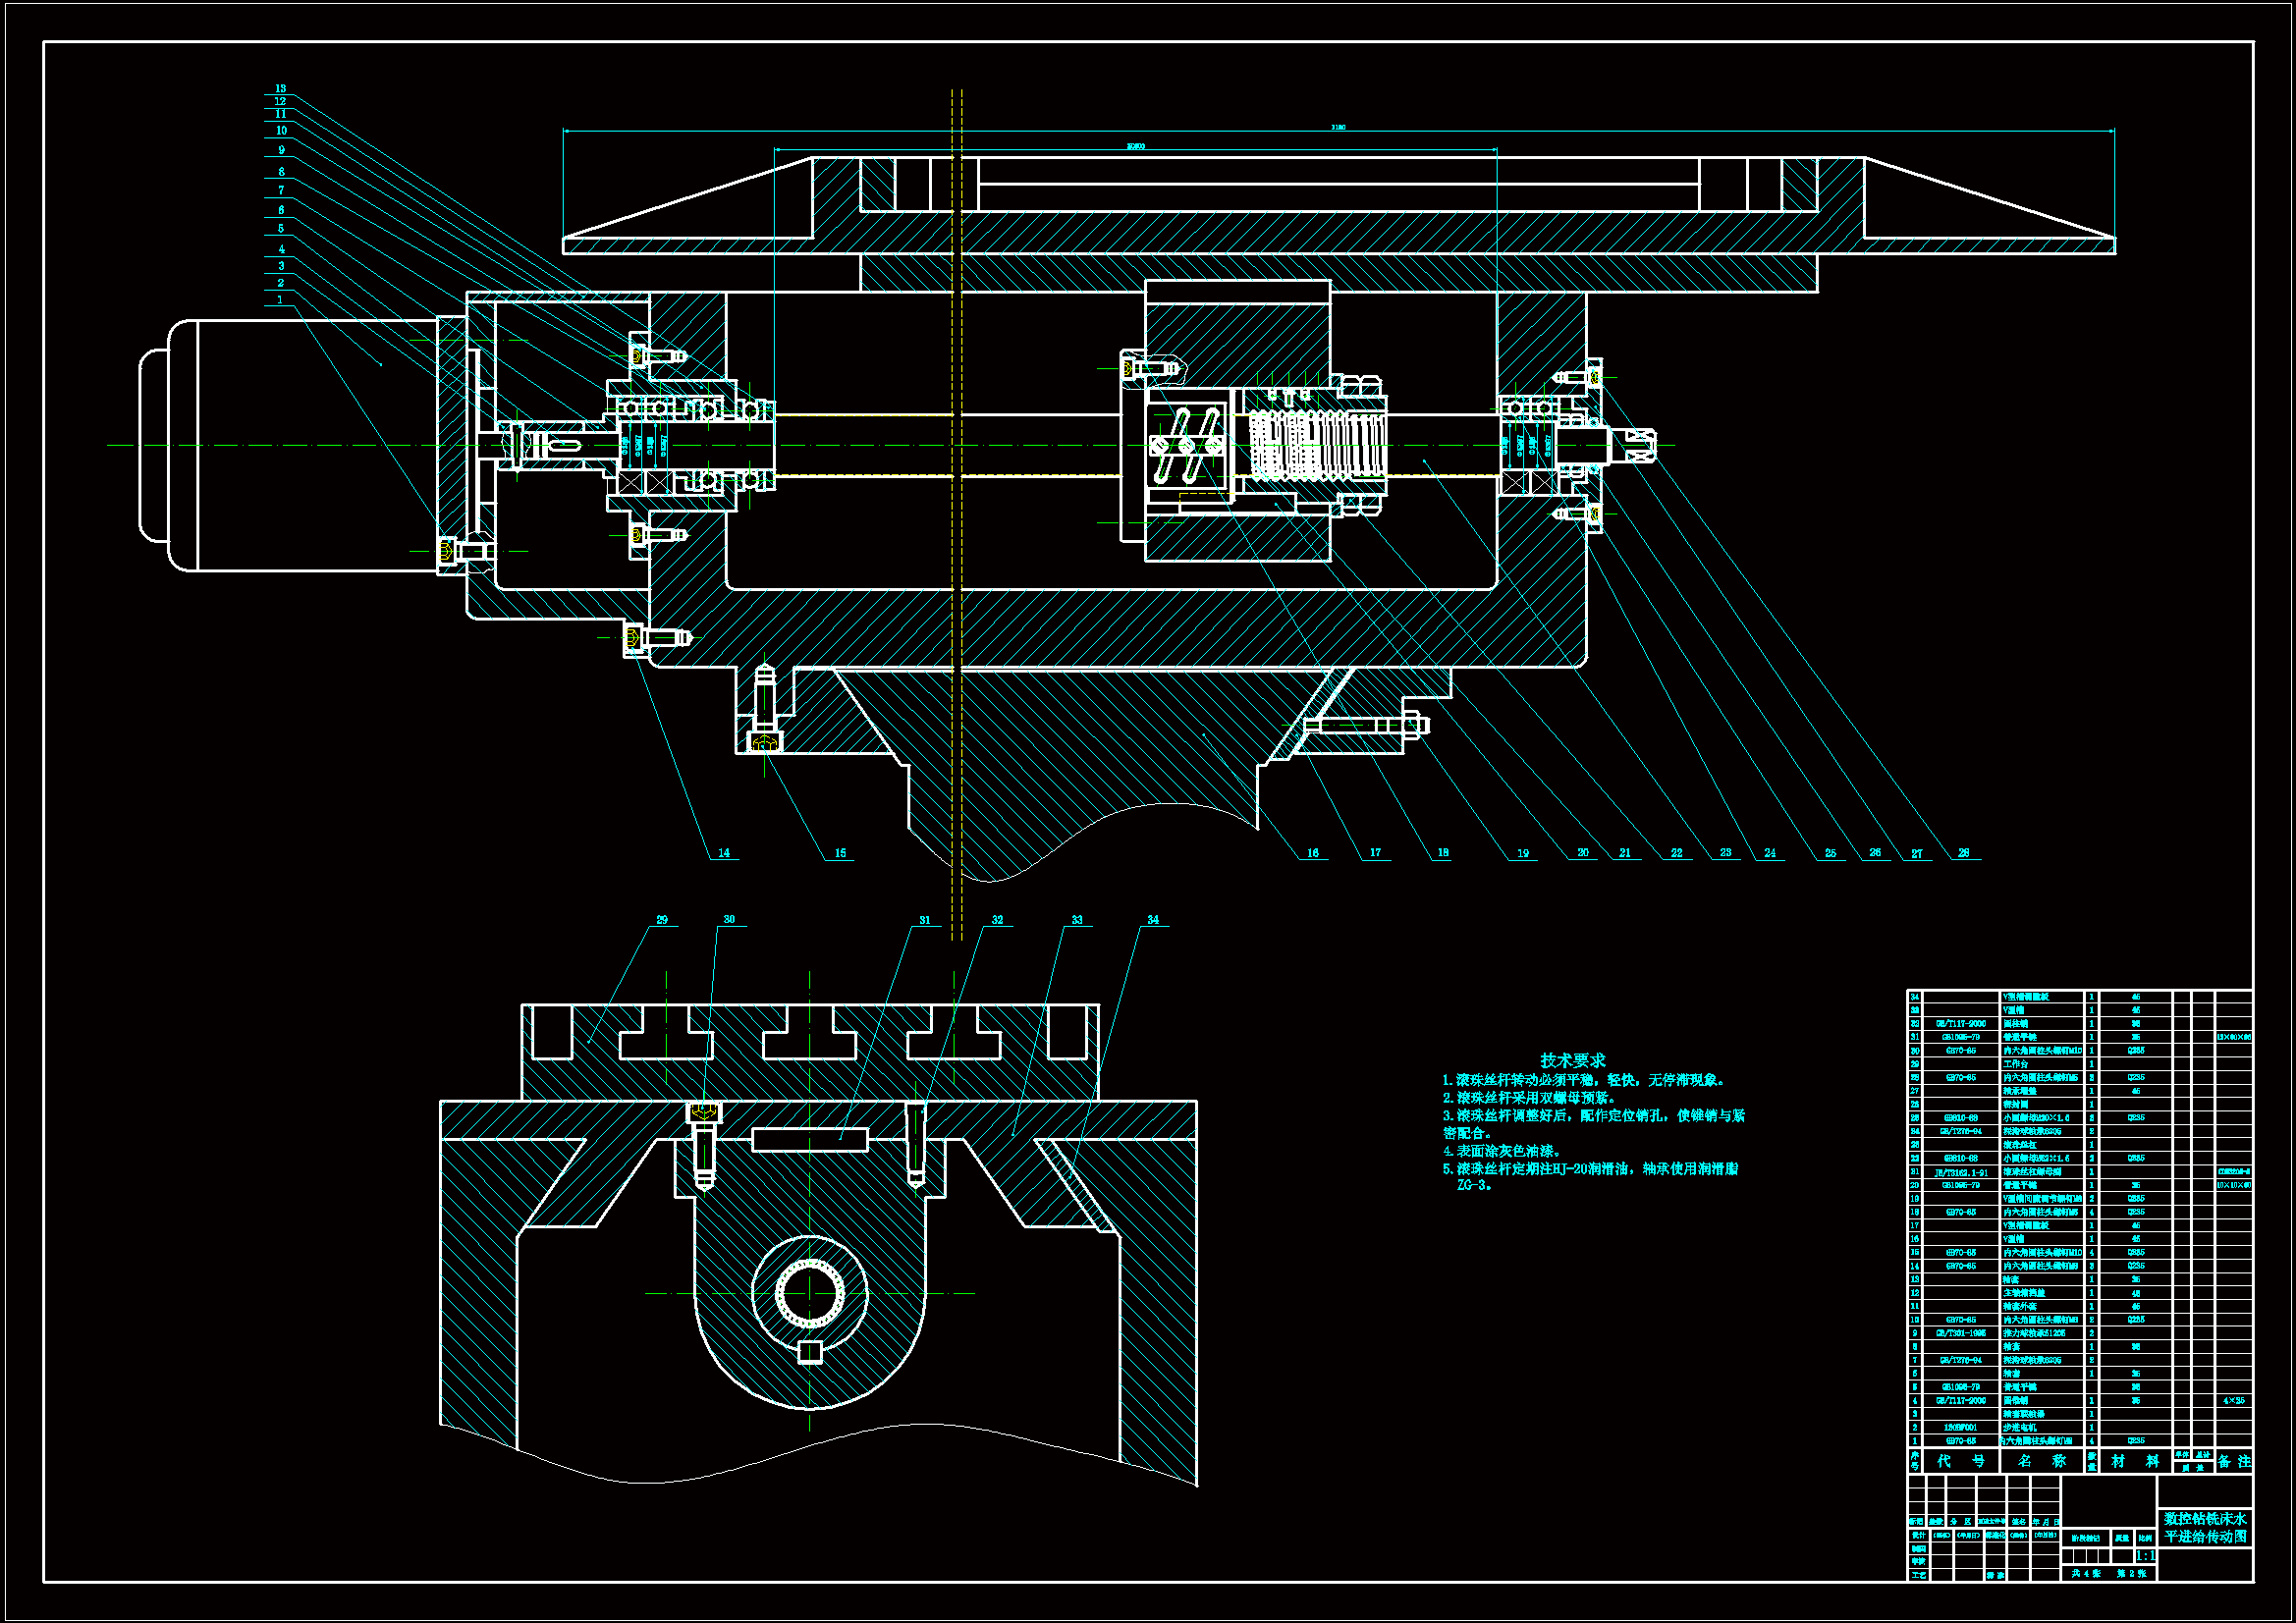Select the circular screw bore in lower view
Screen dimensions: 2296x1623
point(809,1293)
